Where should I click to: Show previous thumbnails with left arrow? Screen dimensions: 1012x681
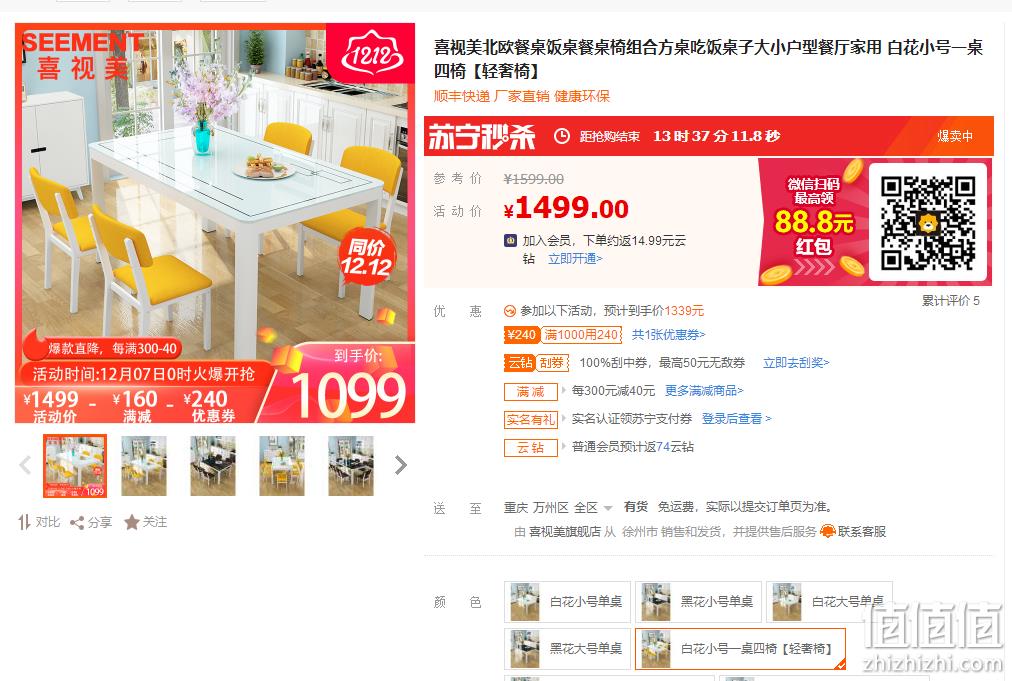tap(25, 465)
